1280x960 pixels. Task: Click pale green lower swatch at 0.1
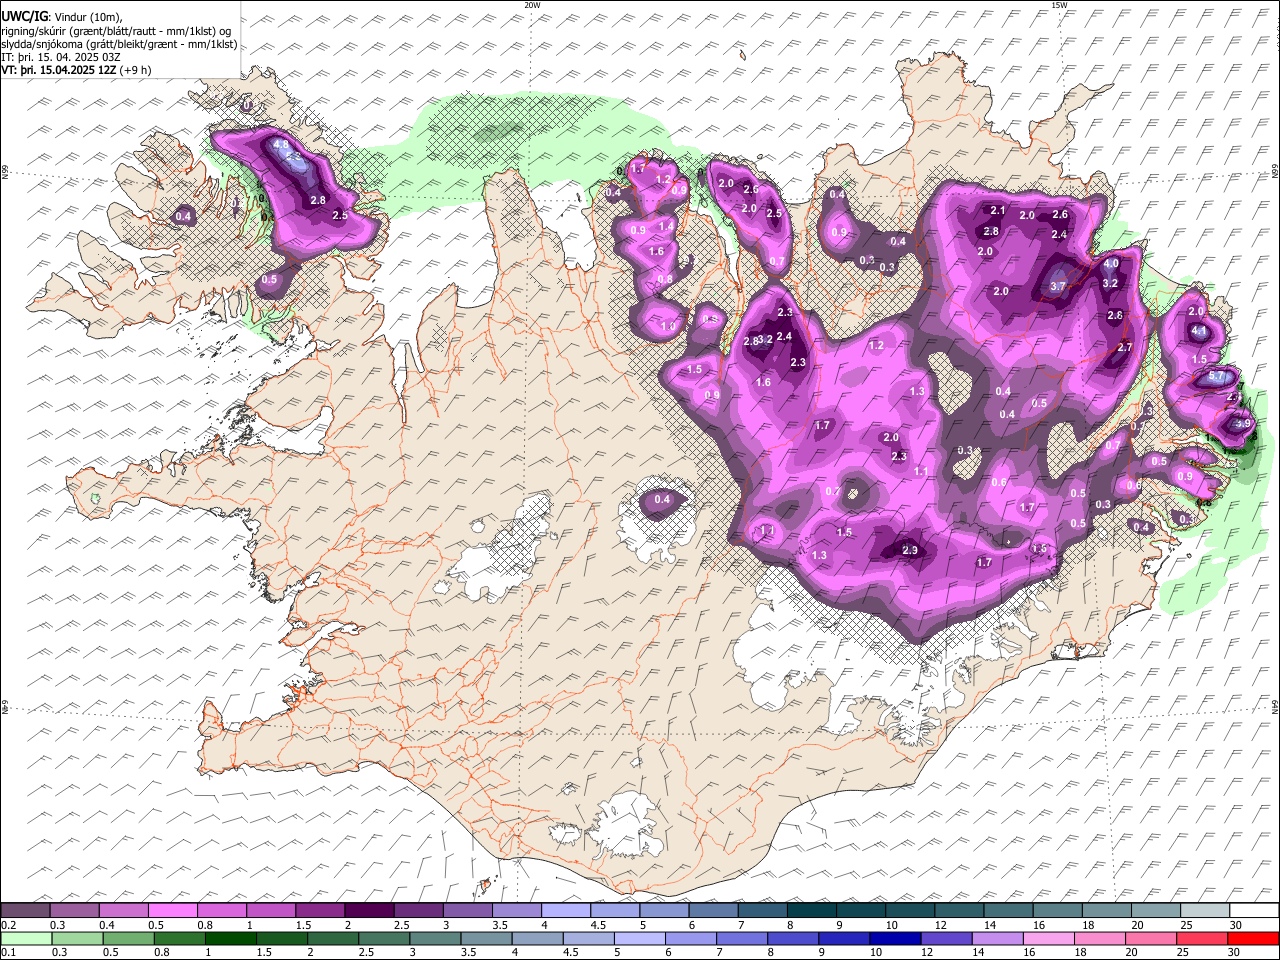[26, 938]
